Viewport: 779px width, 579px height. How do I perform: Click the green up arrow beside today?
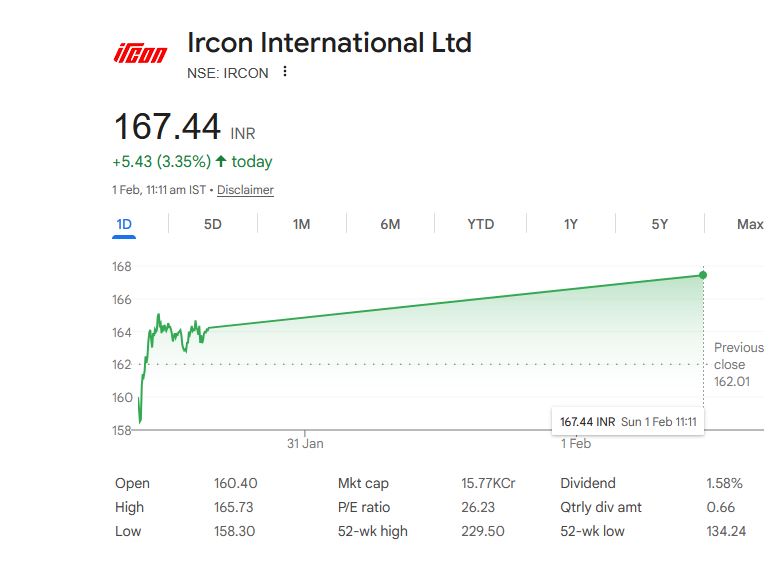click(221, 161)
